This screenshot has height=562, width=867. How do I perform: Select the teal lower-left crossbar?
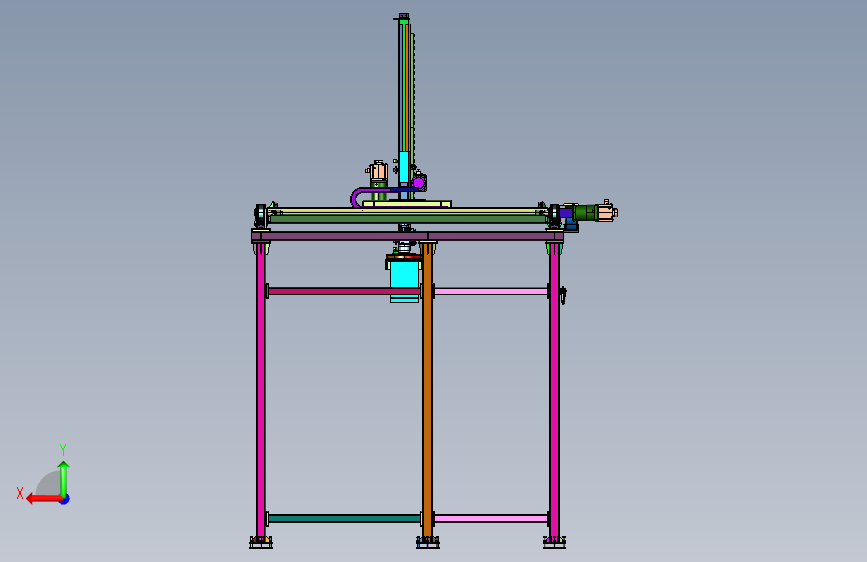344,518
